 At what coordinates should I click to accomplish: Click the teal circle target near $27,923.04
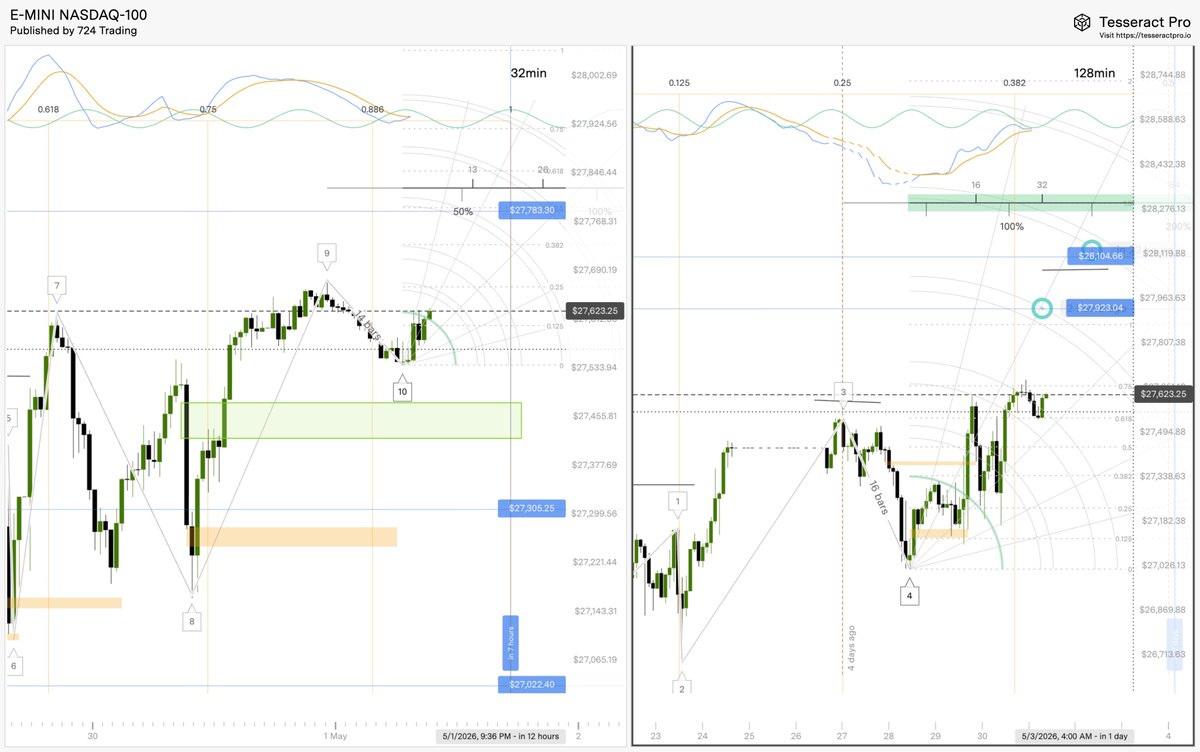click(1043, 308)
